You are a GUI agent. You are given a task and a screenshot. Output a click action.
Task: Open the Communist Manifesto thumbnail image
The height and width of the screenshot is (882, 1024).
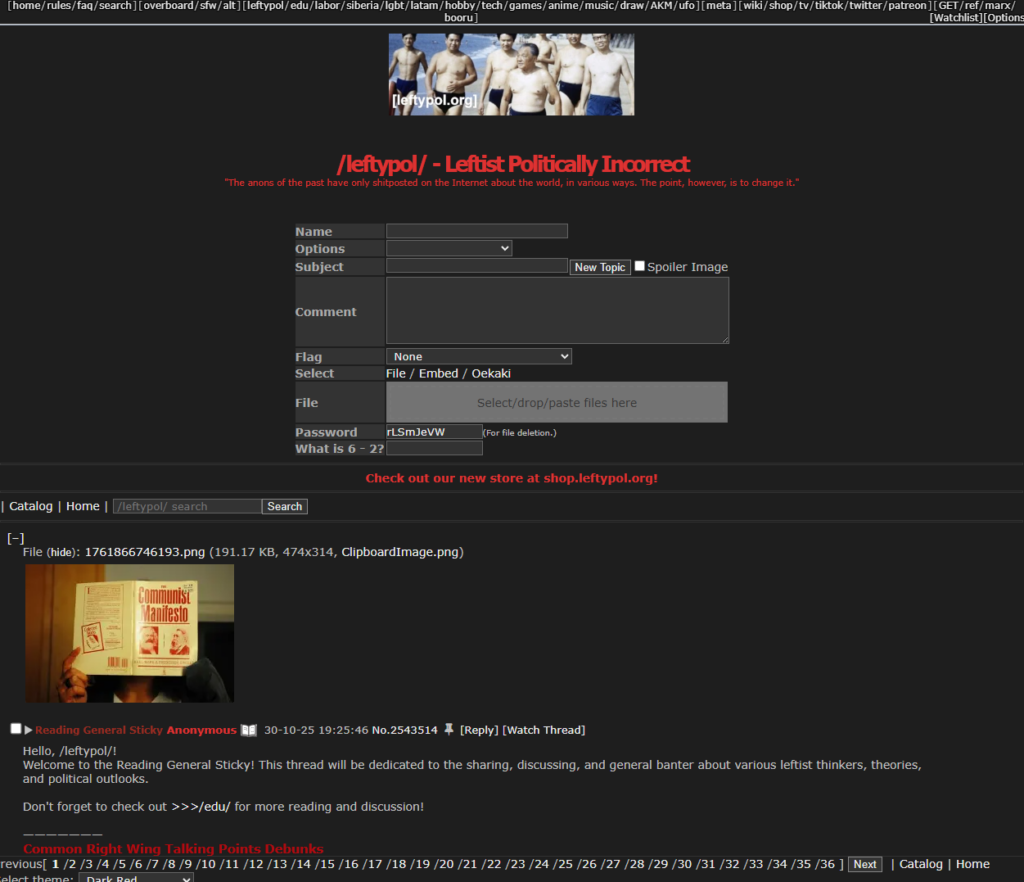pos(129,633)
